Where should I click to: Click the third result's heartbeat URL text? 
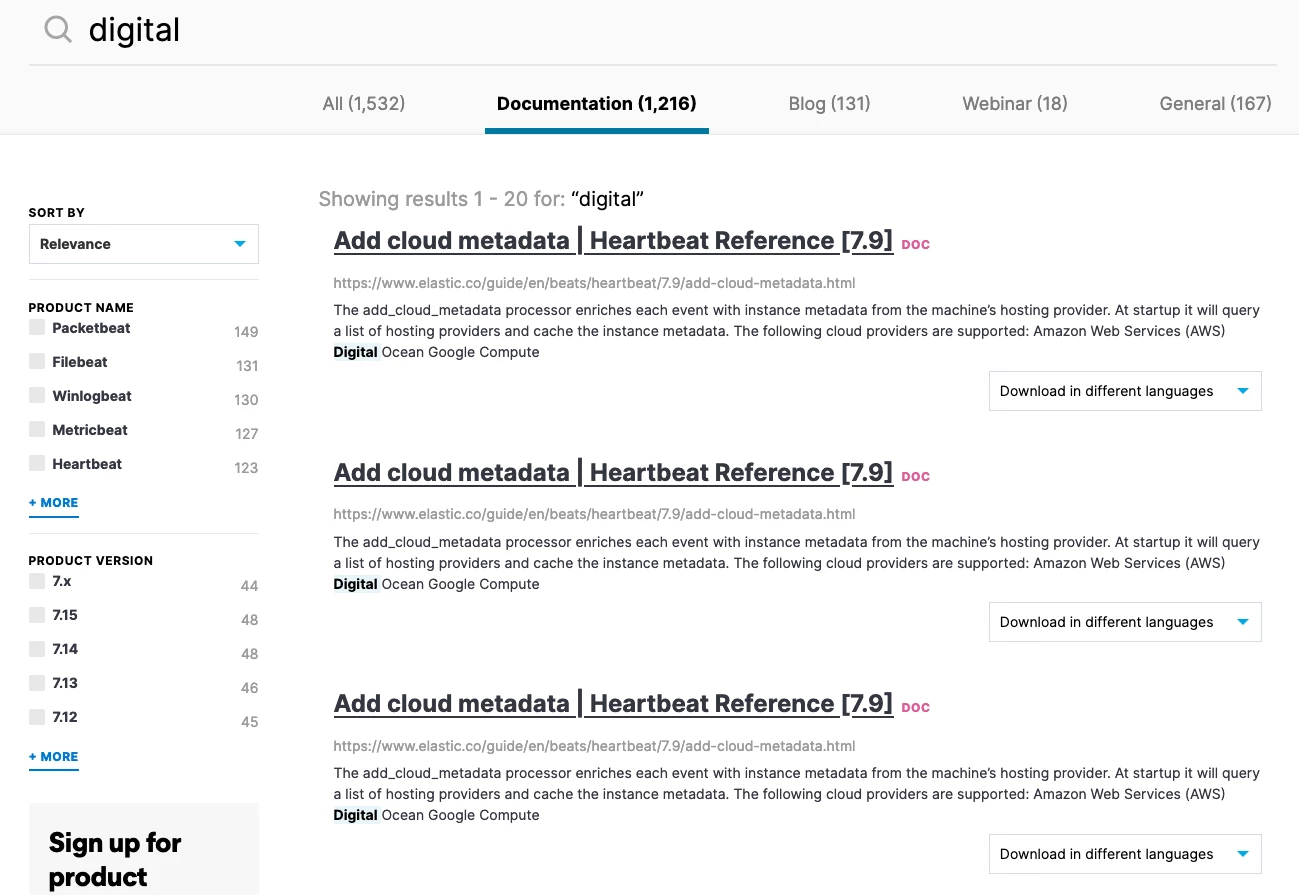(594, 746)
